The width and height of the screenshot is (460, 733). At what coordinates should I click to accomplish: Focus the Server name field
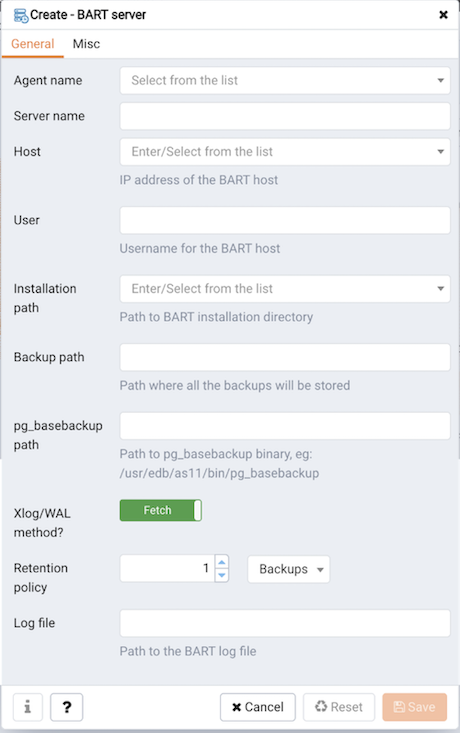[x=285, y=116]
